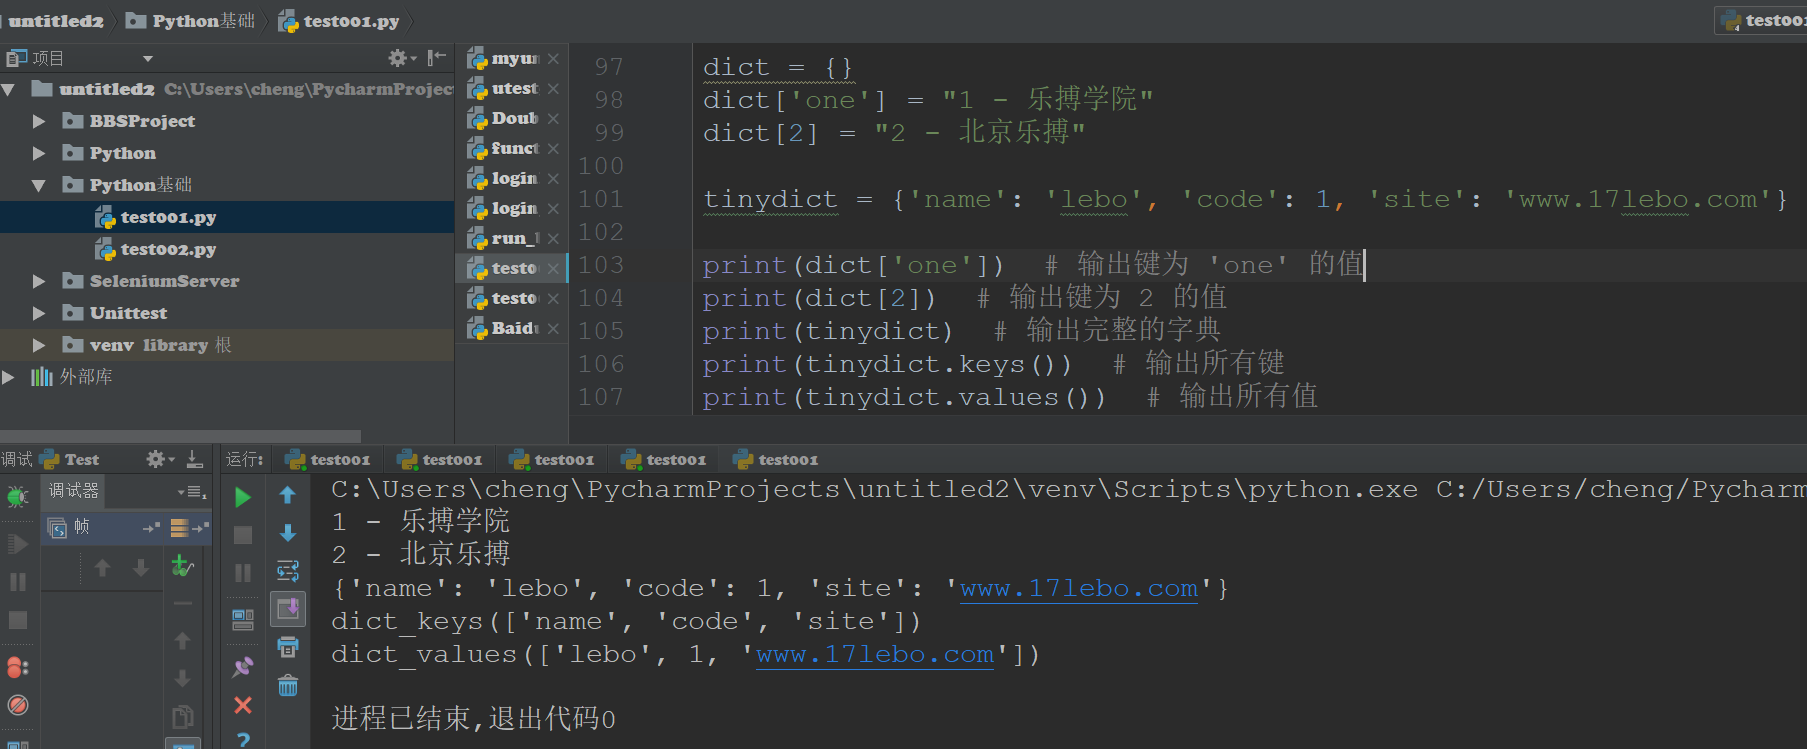
Task: Expand the SeleniumServer folder
Action: point(39,281)
